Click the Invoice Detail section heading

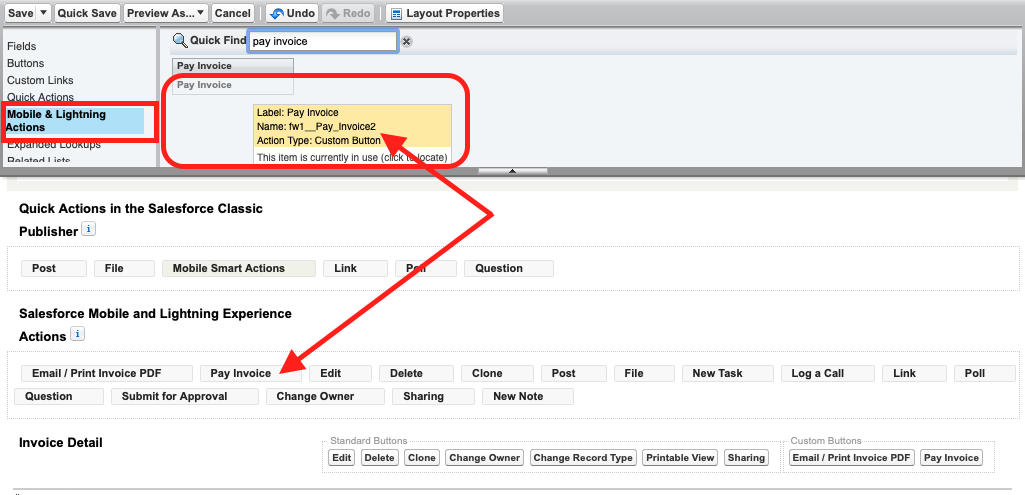coord(61,443)
